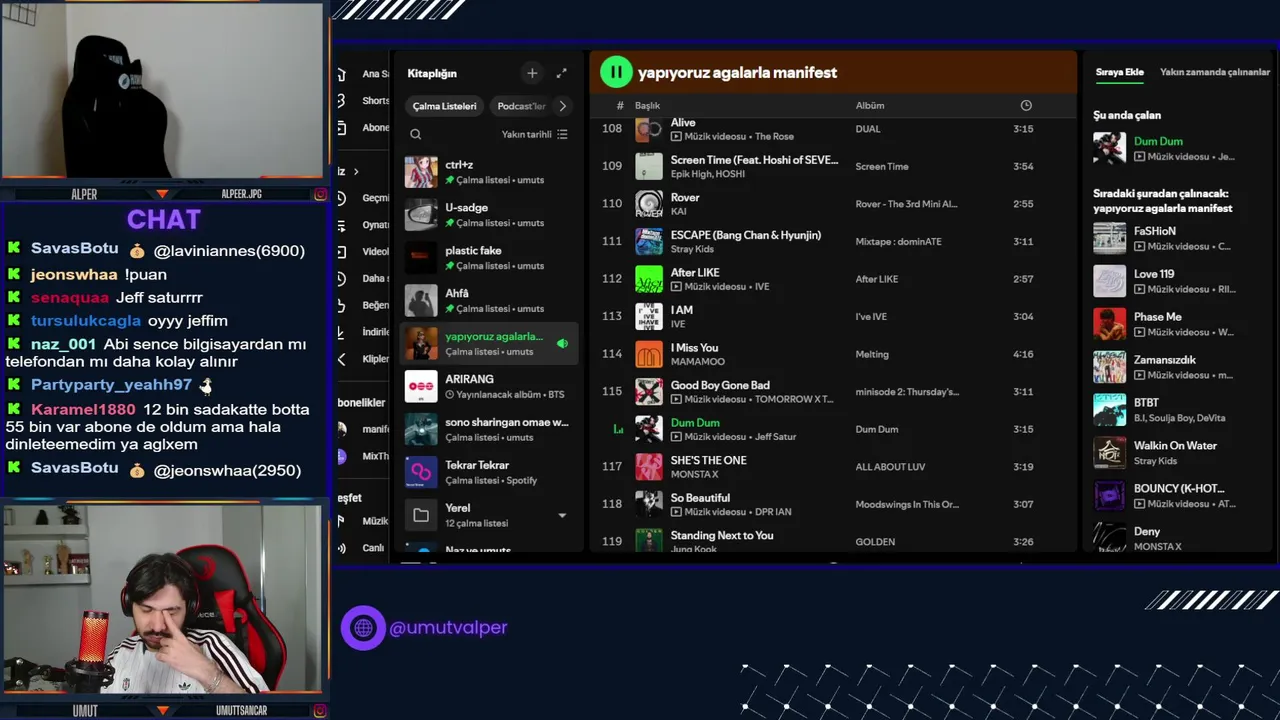The width and height of the screenshot is (1280, 720).
Task: Click Instagram icon beside UMUTTSANCAR
Action: click(x=320, y=710)
